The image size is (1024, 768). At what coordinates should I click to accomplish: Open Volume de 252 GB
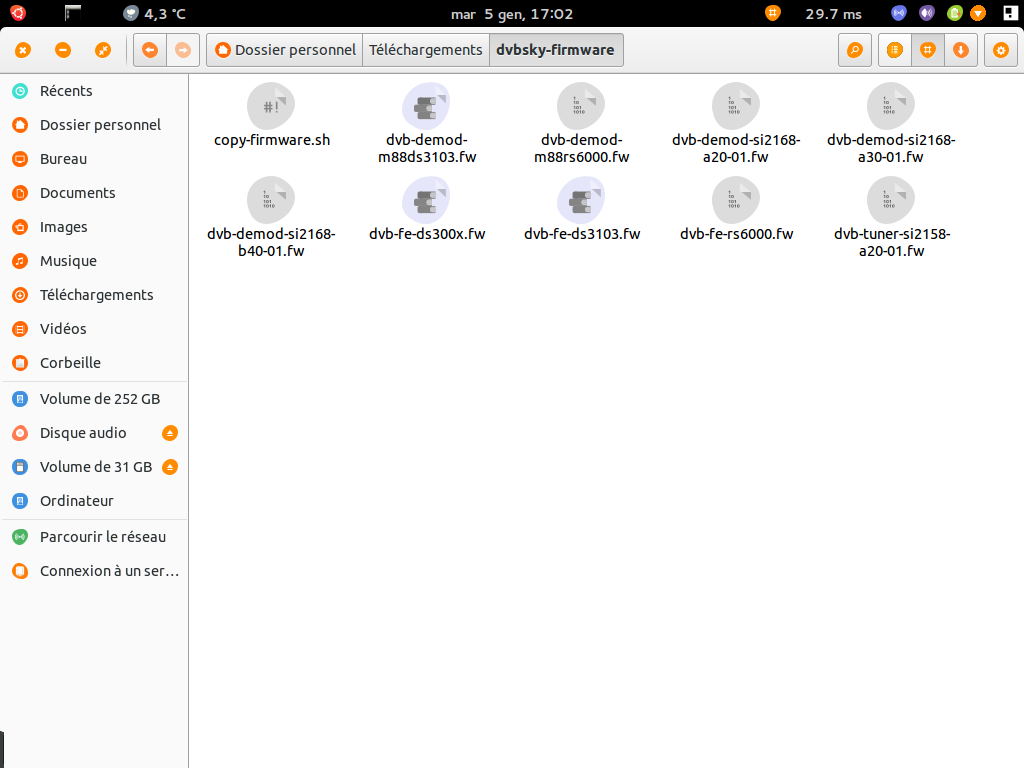(x=95, y=399)
